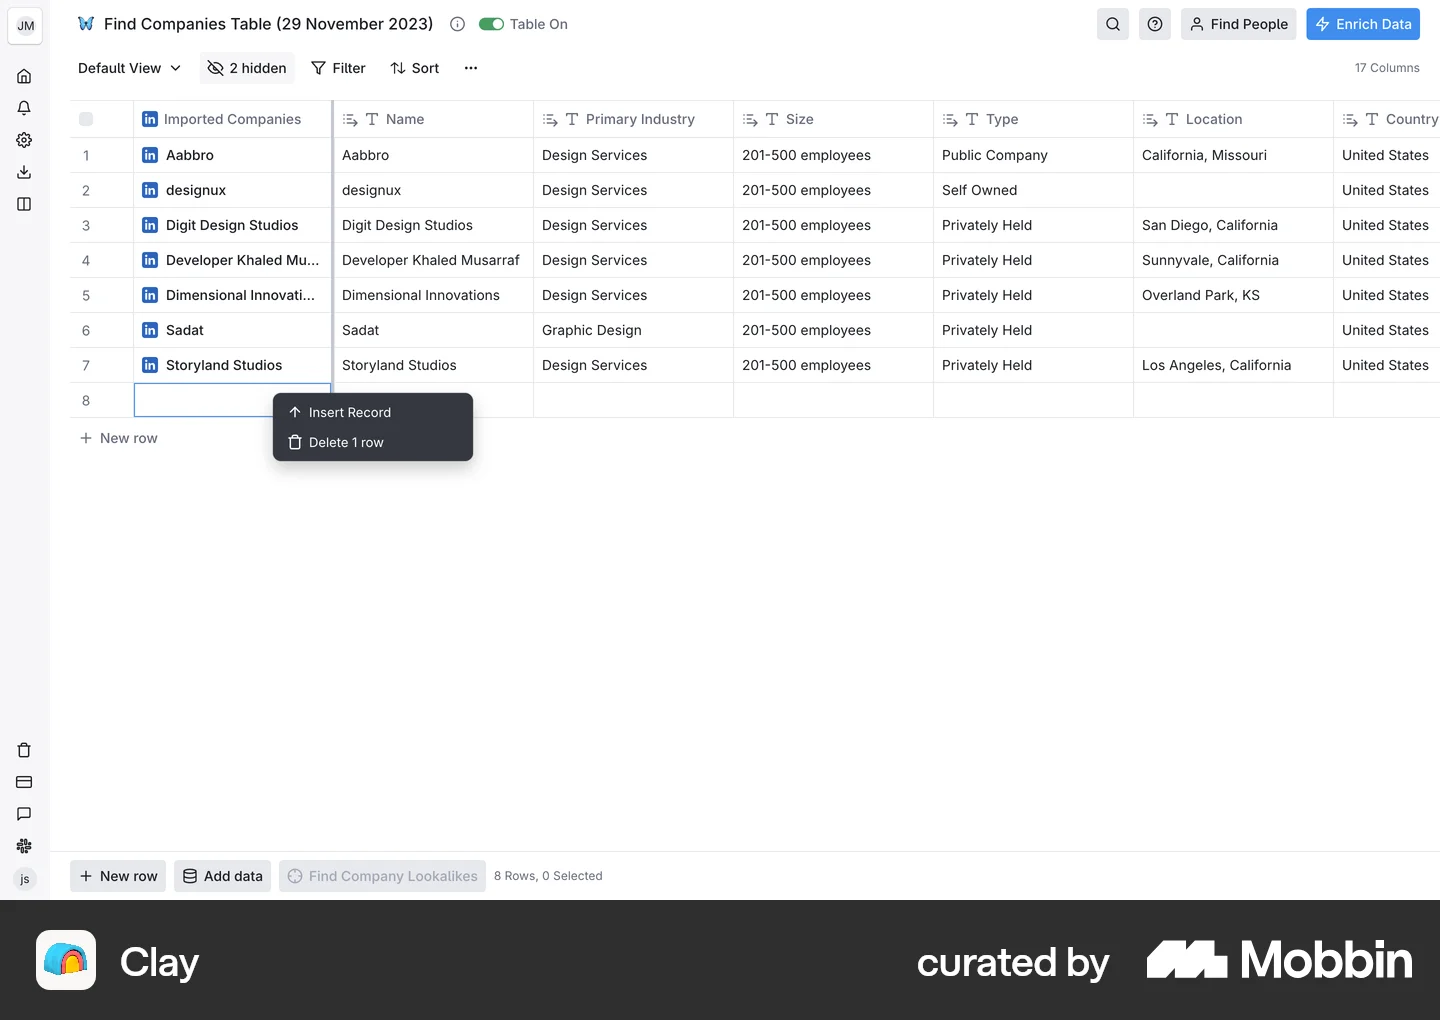This screenshot has height=1020, width=1440.
Task: Open the Sort options
Action: tap(415, 68)
